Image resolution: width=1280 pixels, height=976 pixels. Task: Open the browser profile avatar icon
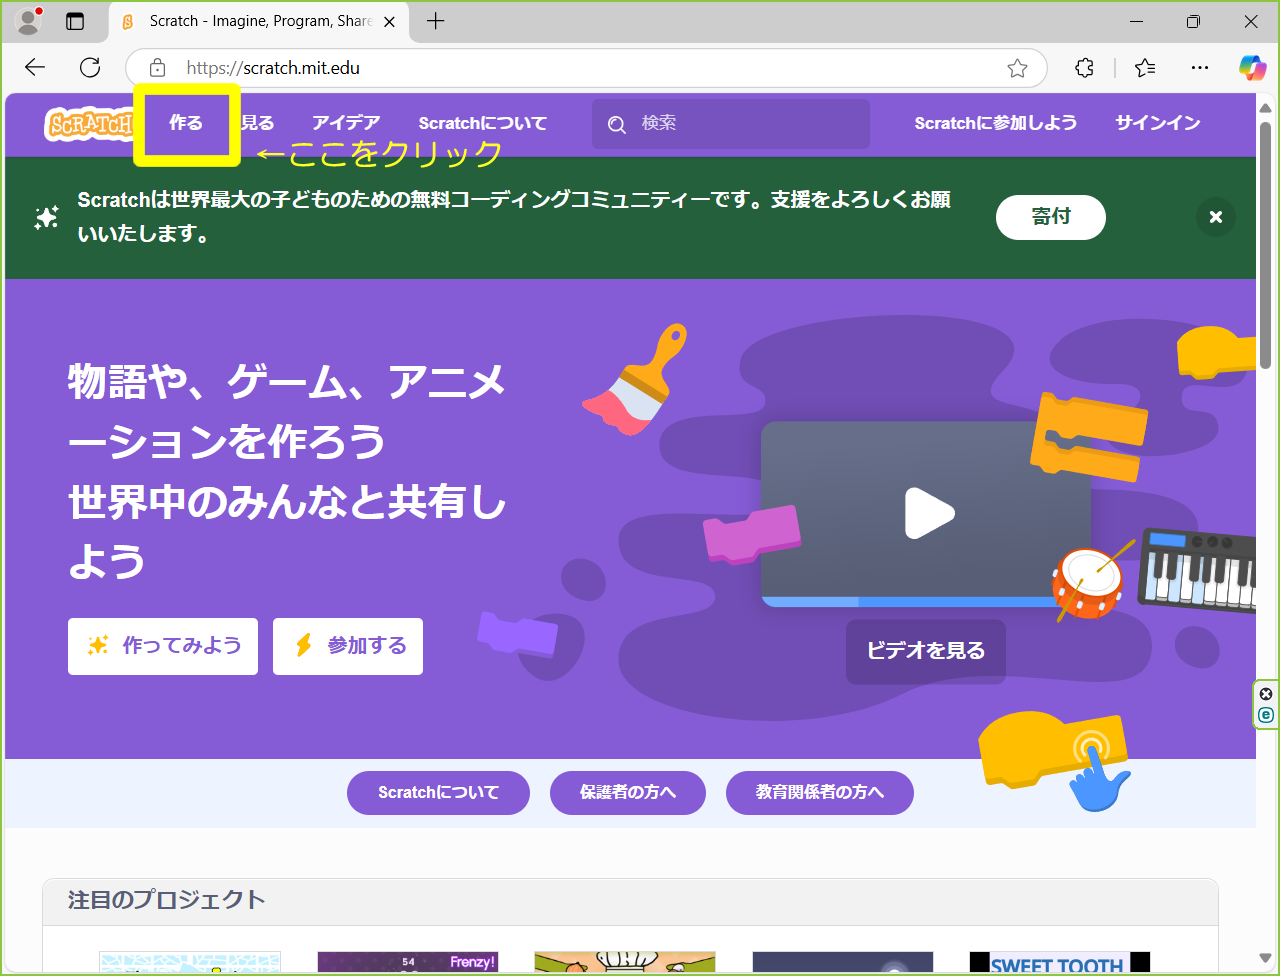click(x=29, y=21)
